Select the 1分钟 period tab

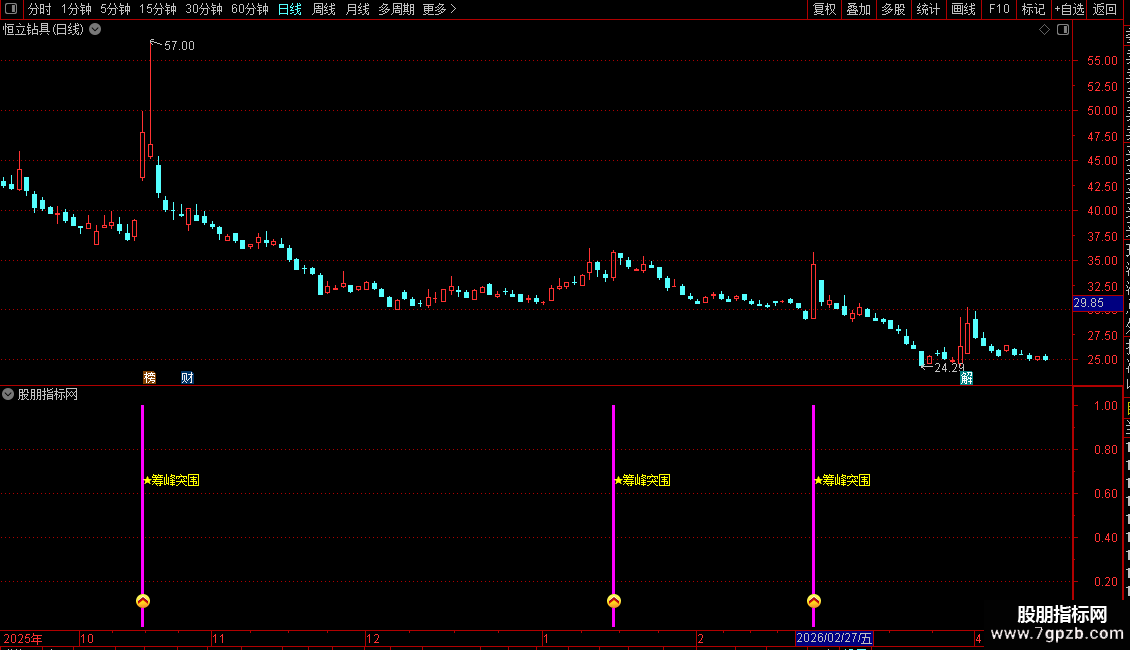click(x=76, y=9)
